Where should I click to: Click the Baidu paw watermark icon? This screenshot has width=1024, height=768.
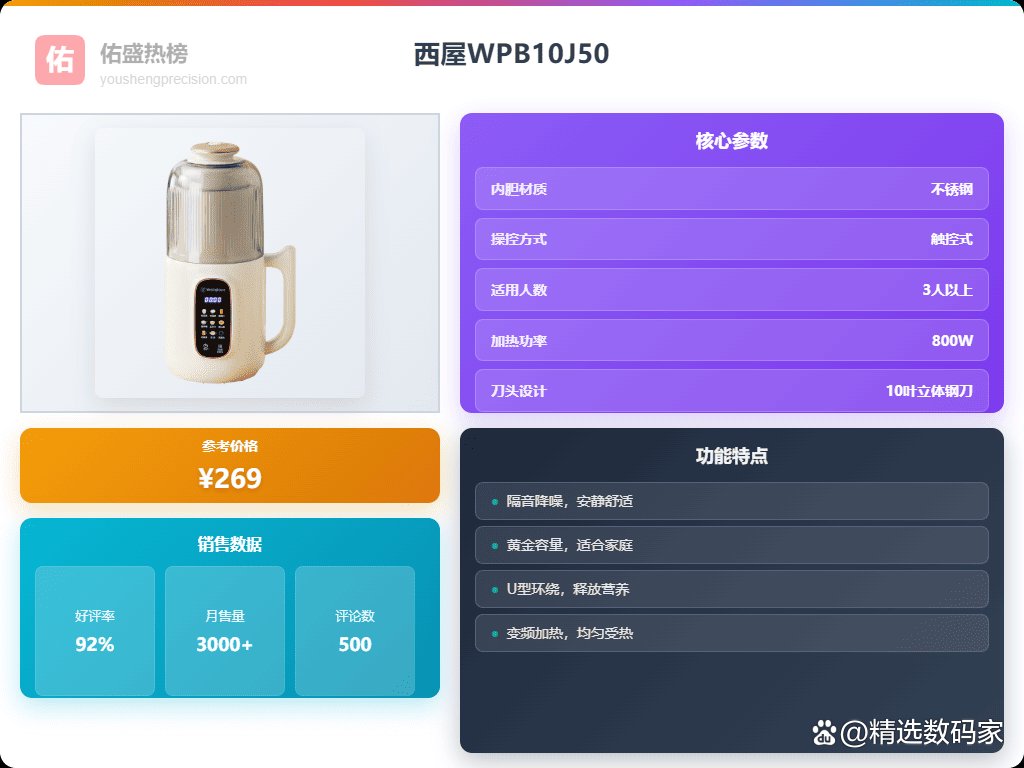tap(824, 733)
